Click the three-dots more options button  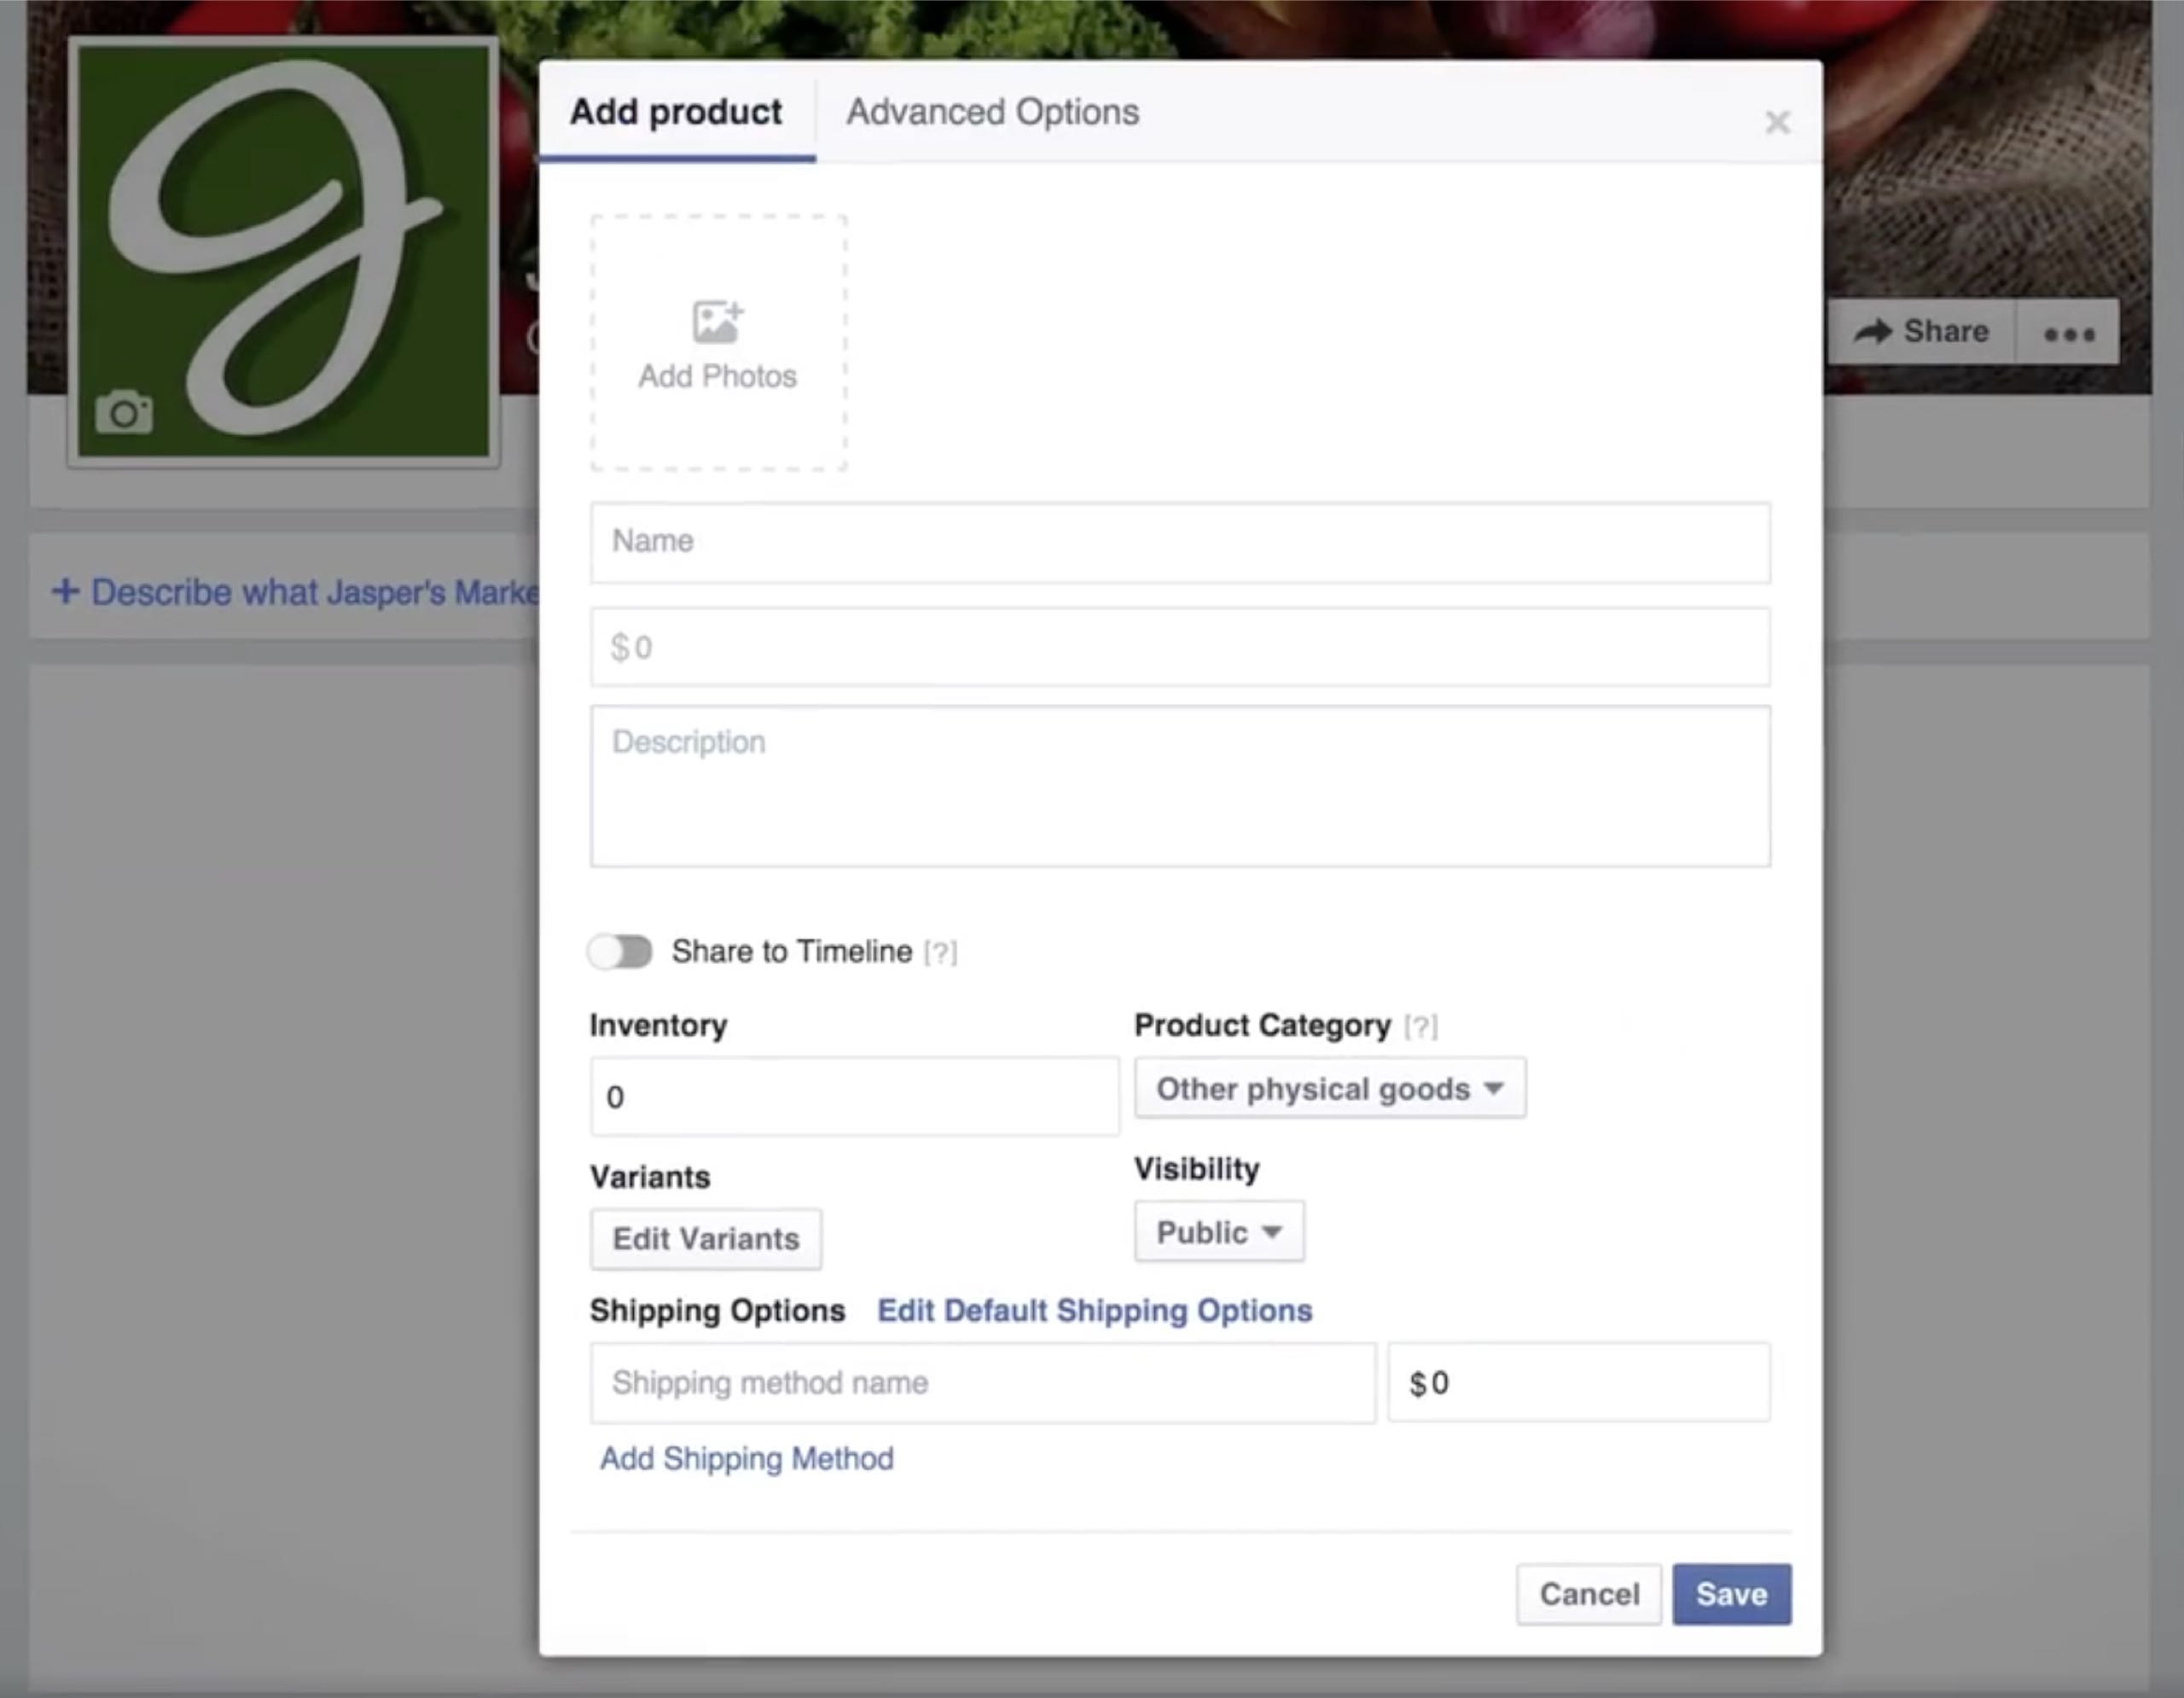[2068, 333]
